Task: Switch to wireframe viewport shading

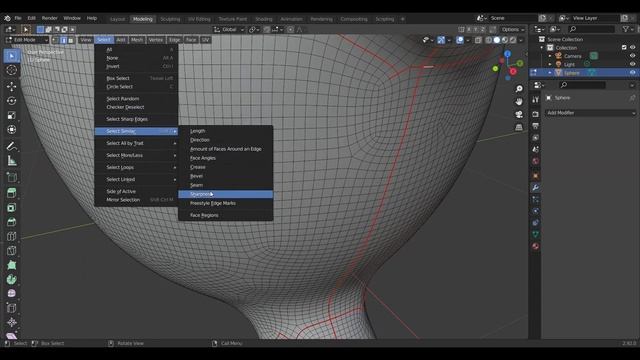Action: 489,40
